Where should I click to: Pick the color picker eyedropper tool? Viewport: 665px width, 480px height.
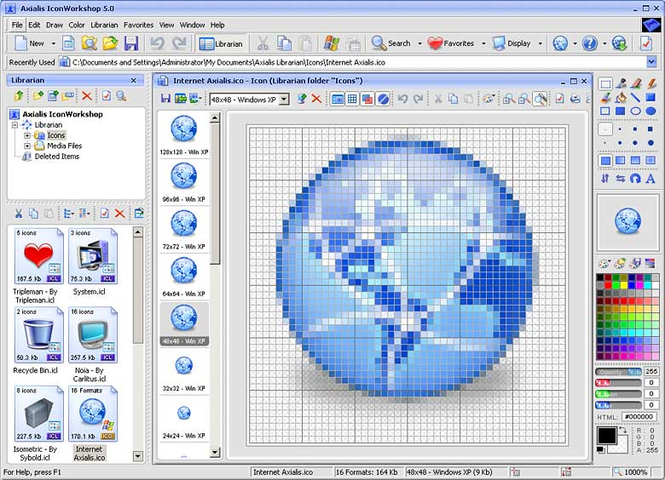(x=620, y=84)
